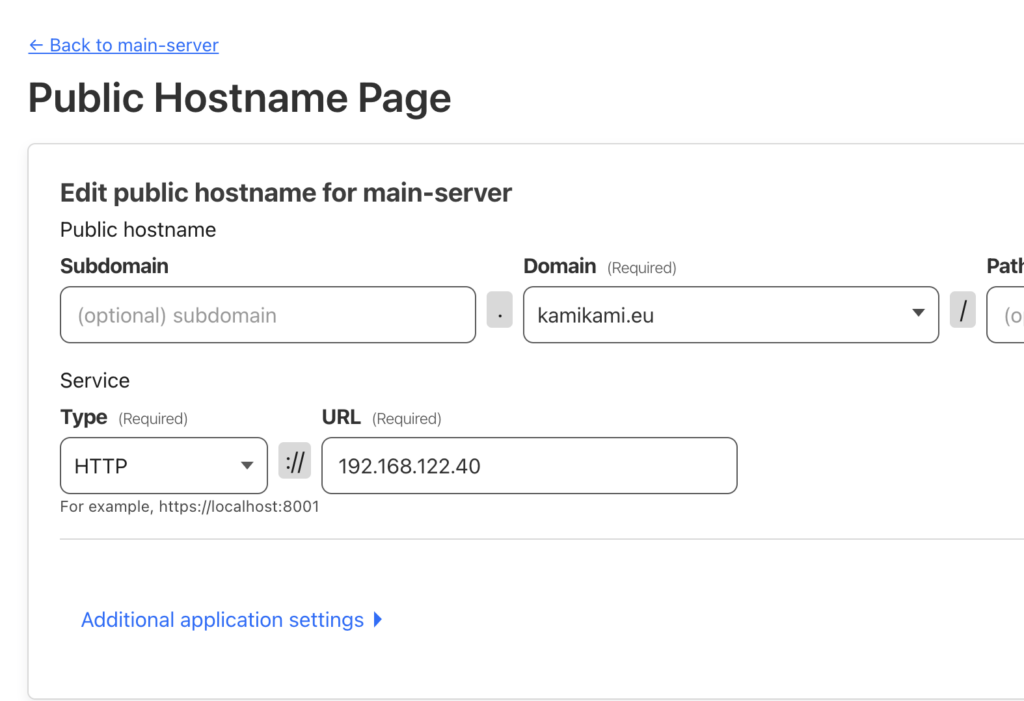Go back to main-server link
The height and width of the screenshot is (701, 1024).
coord(123,45)
